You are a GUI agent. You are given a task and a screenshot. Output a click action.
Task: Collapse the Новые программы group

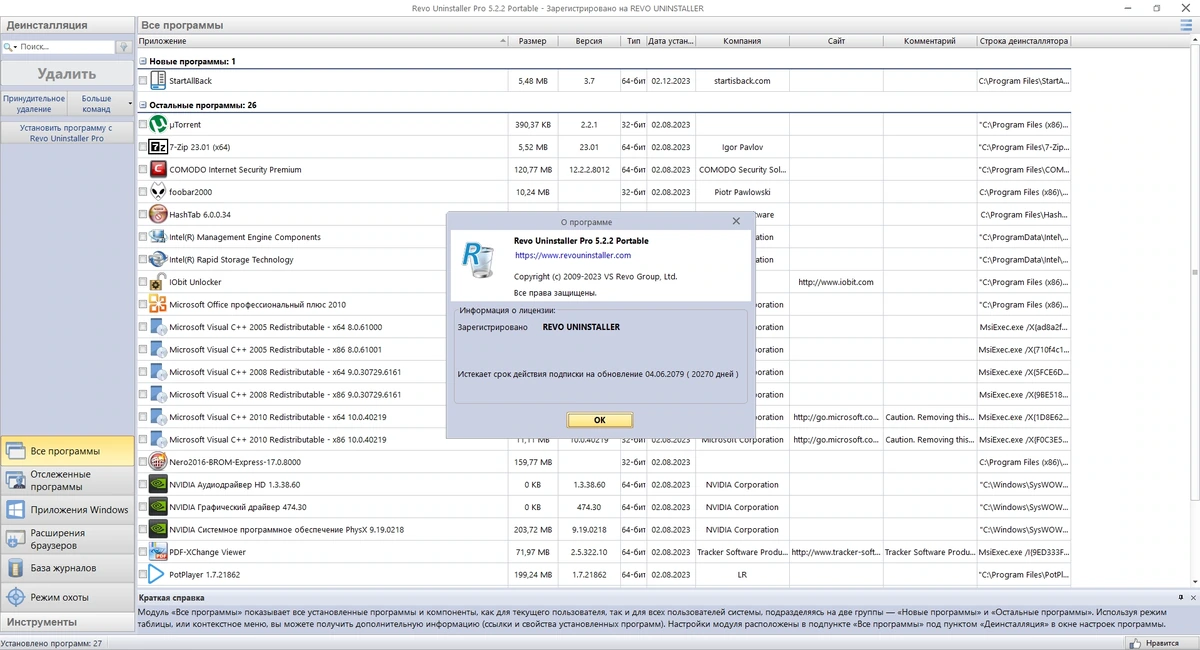coord(143,61)
